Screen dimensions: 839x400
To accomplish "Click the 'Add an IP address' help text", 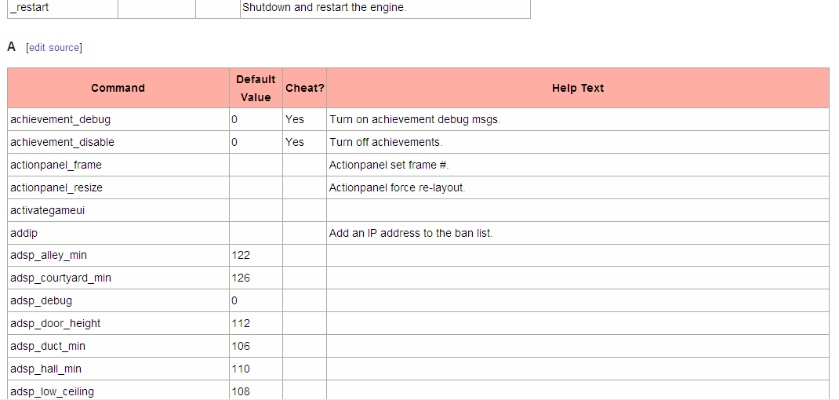I will click(x=411, y=233).
